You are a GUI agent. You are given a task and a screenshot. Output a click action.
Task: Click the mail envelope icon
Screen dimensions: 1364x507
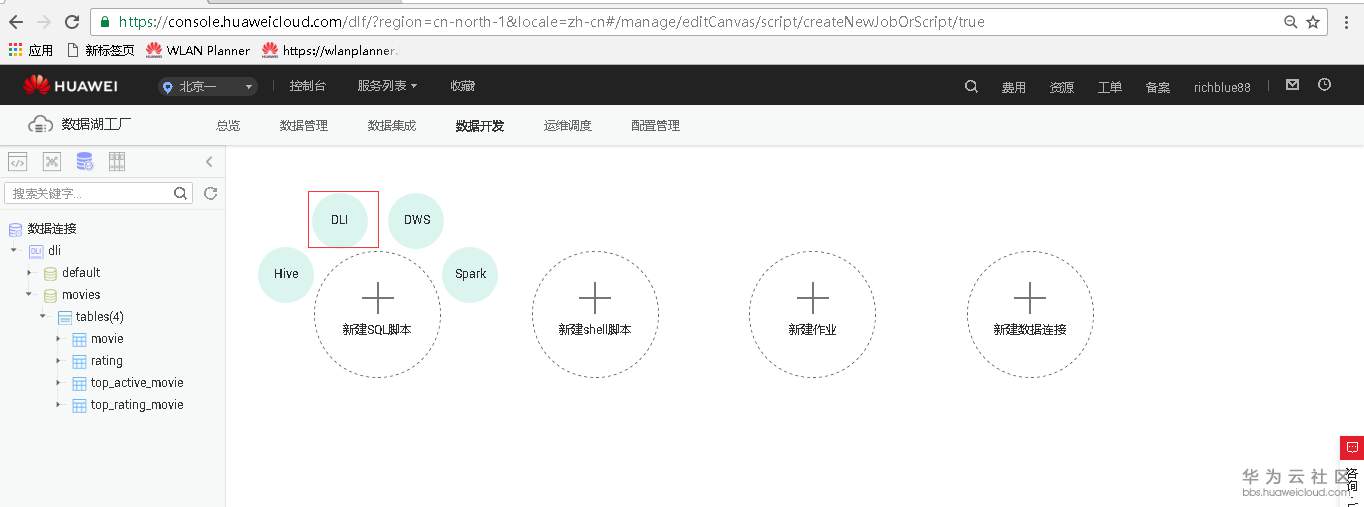click(x=1292, y=86)
